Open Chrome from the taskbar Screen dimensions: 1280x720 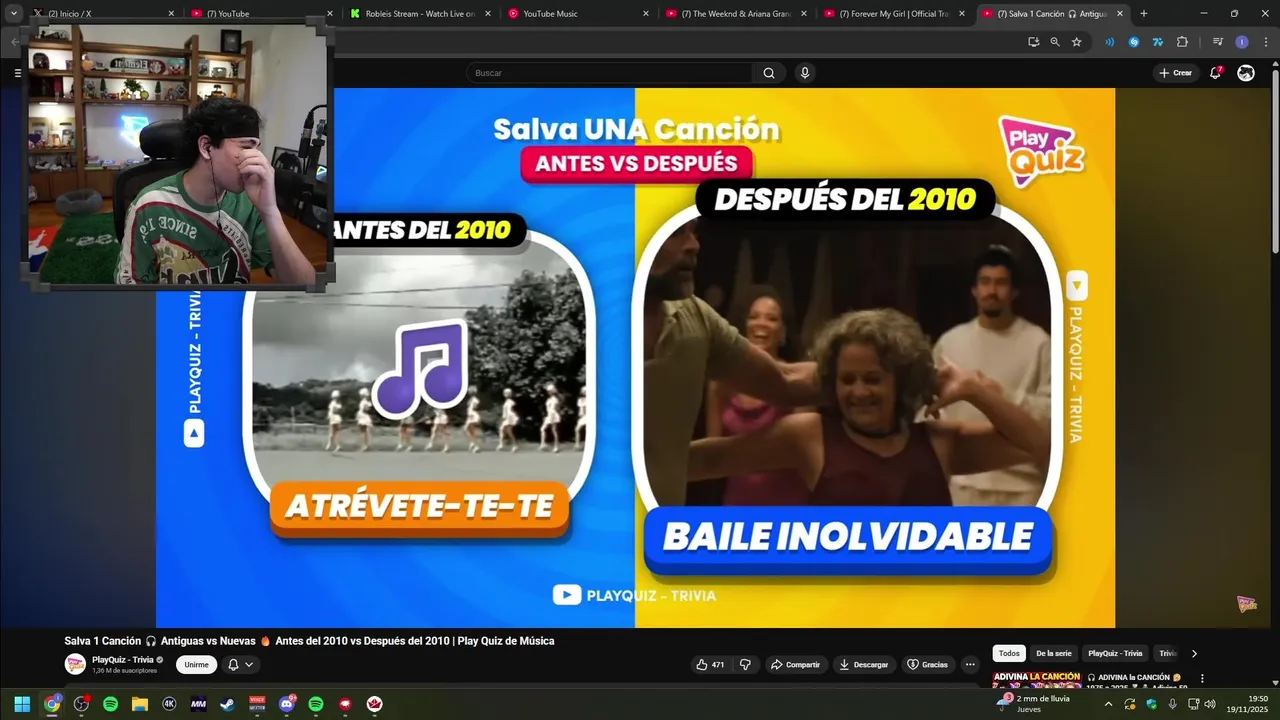[52, 704]
